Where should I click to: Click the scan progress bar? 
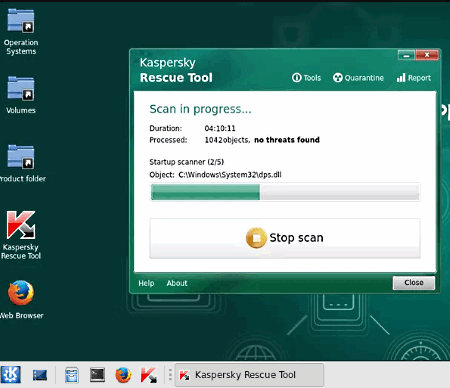(x=285, y=192)
